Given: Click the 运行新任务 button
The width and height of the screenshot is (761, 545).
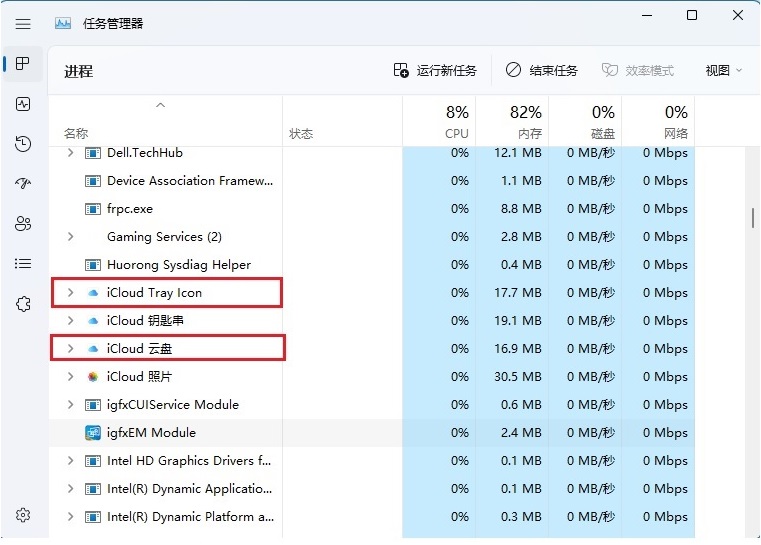Looking at the screenshot, I should [x=435, y=71].
